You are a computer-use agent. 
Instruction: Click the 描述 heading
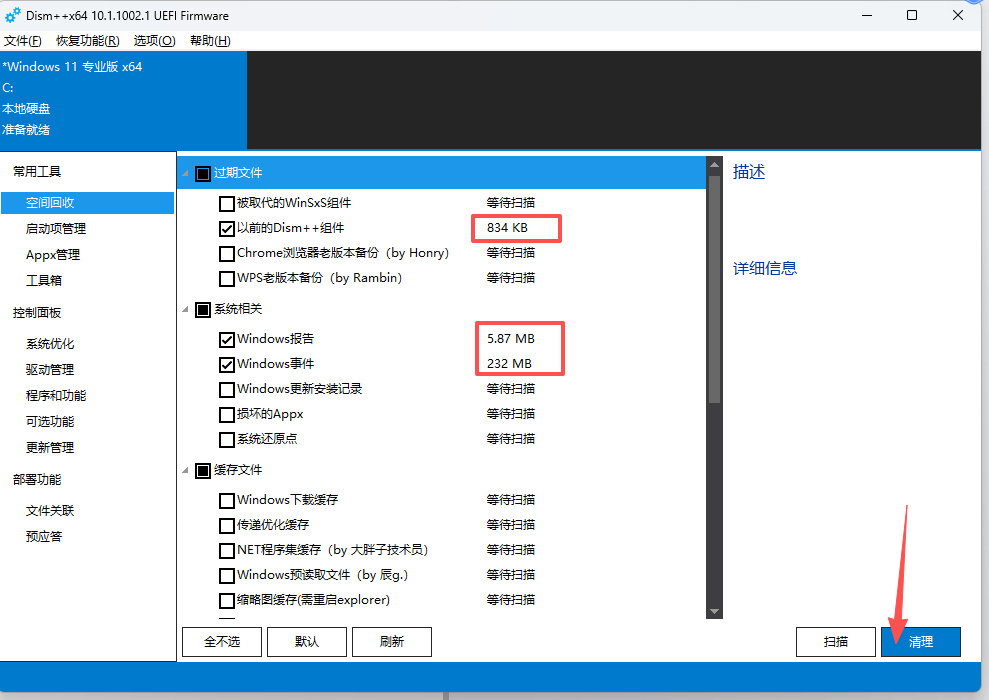(749, 172)
